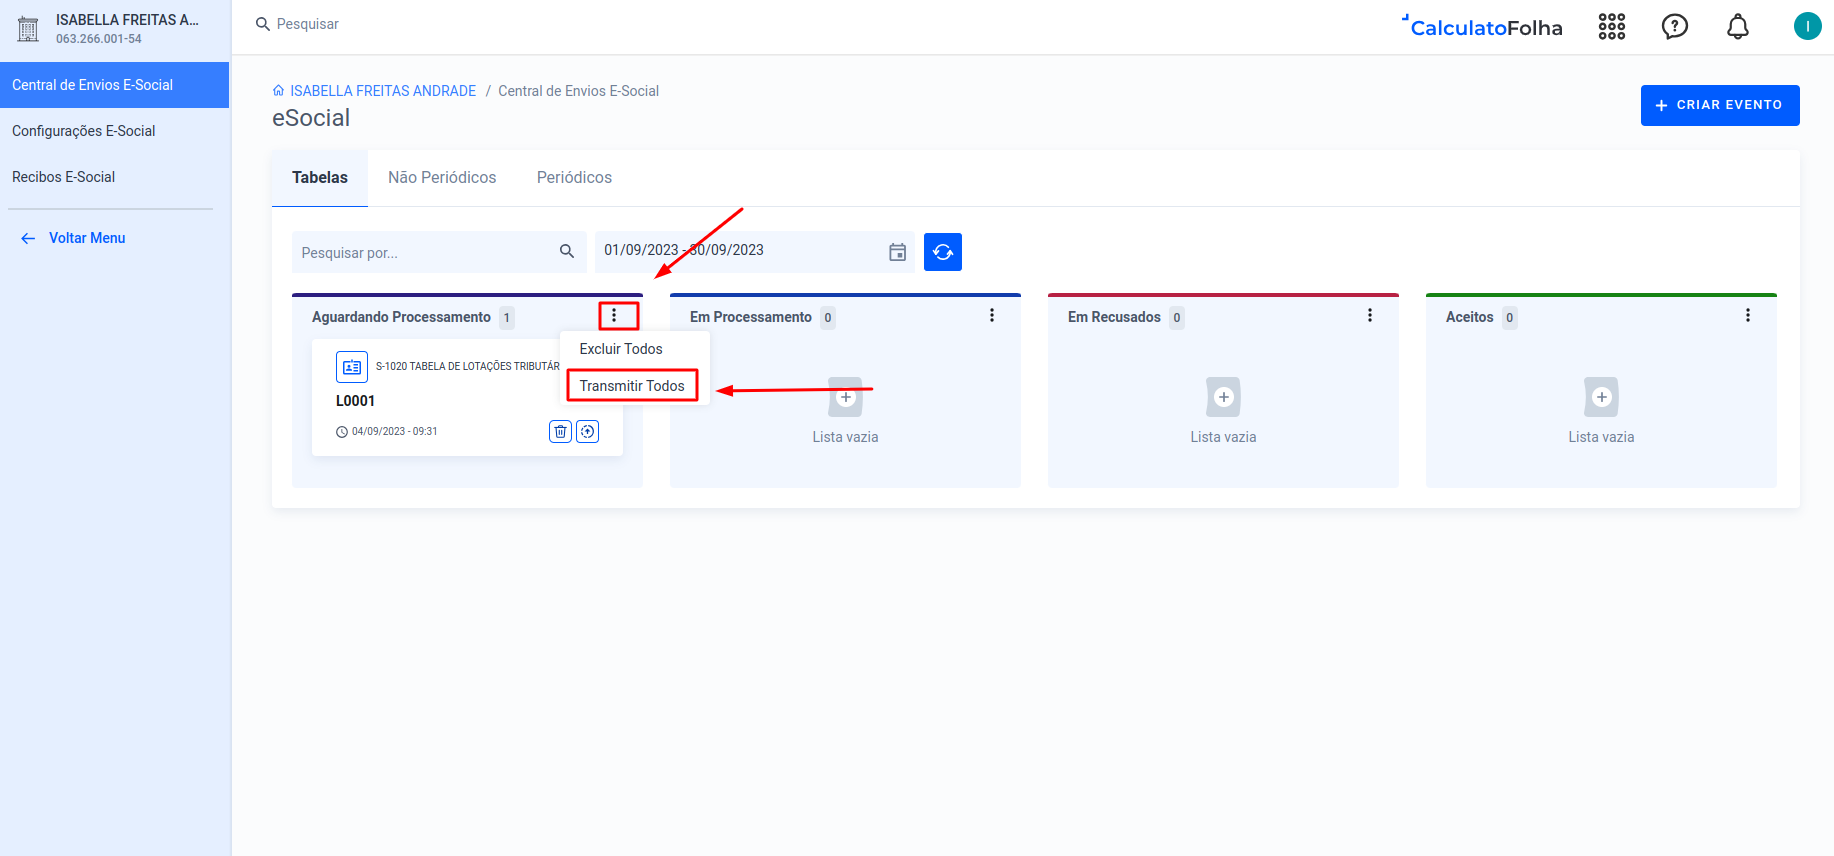Choose Excluir Todos from the menu
The image size is (1834, 856).
coord(621,349)
